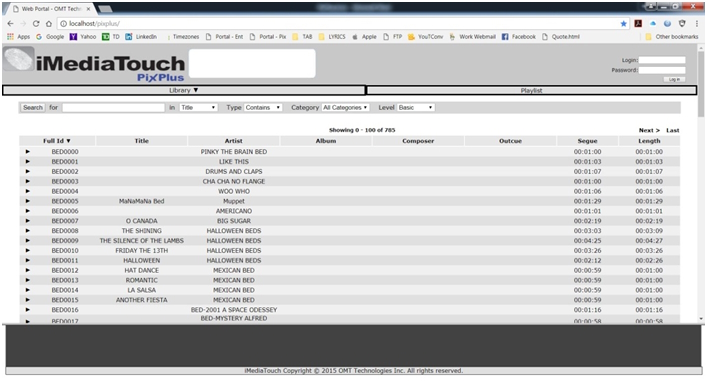Reload the page with the refresh icon
The width and height of the screenshot is (707, 381).
36,23
